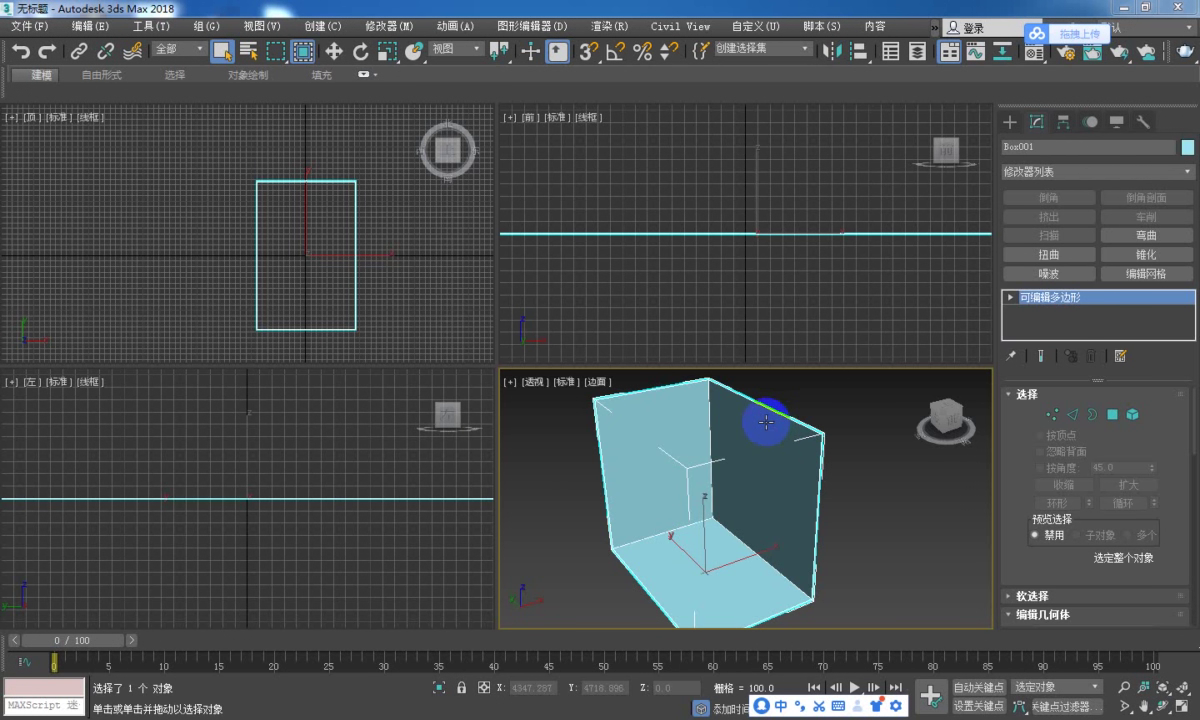
Task: Open the '修改器列表' modifier list dropdown
Action: pos(1097,172)
